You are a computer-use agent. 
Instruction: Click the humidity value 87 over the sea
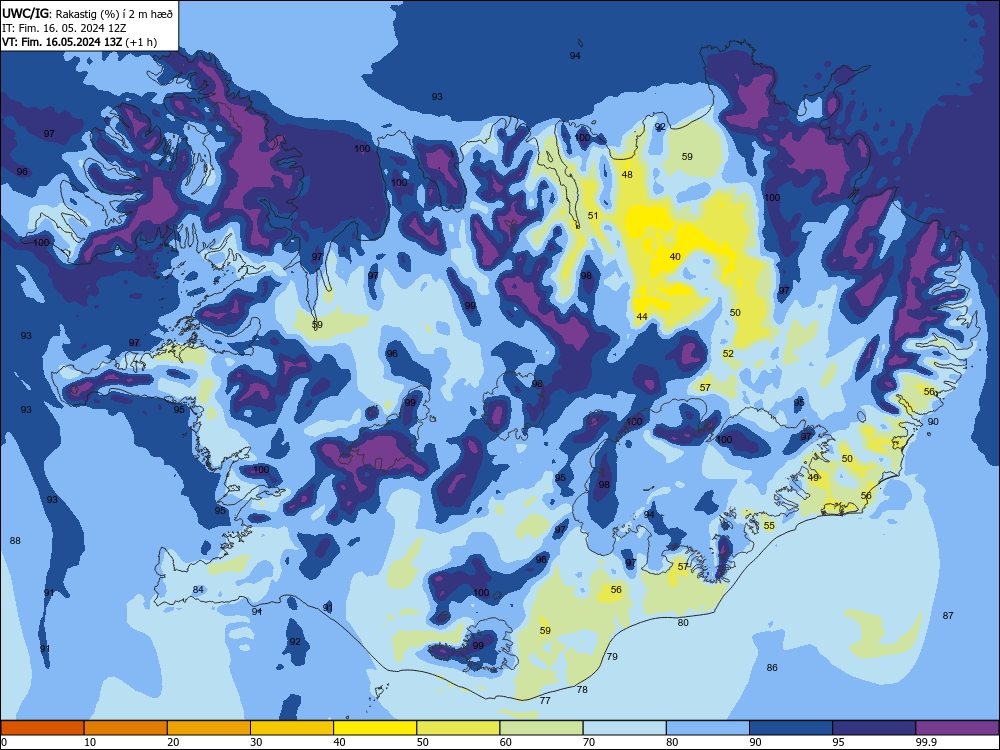[948, 615]
